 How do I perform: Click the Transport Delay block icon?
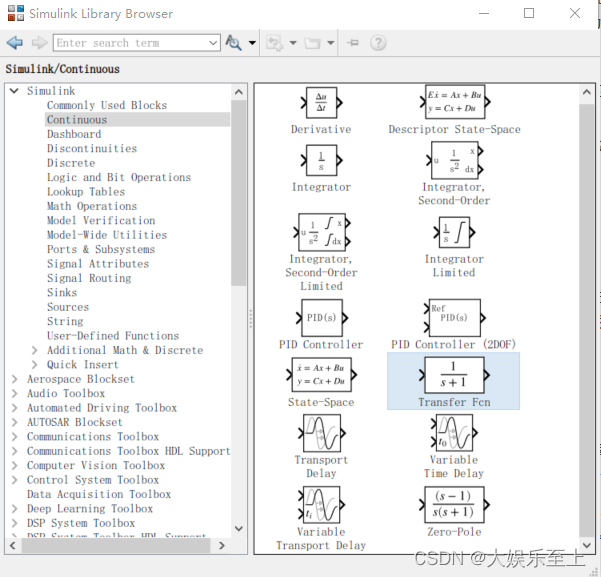pos(322,433)
